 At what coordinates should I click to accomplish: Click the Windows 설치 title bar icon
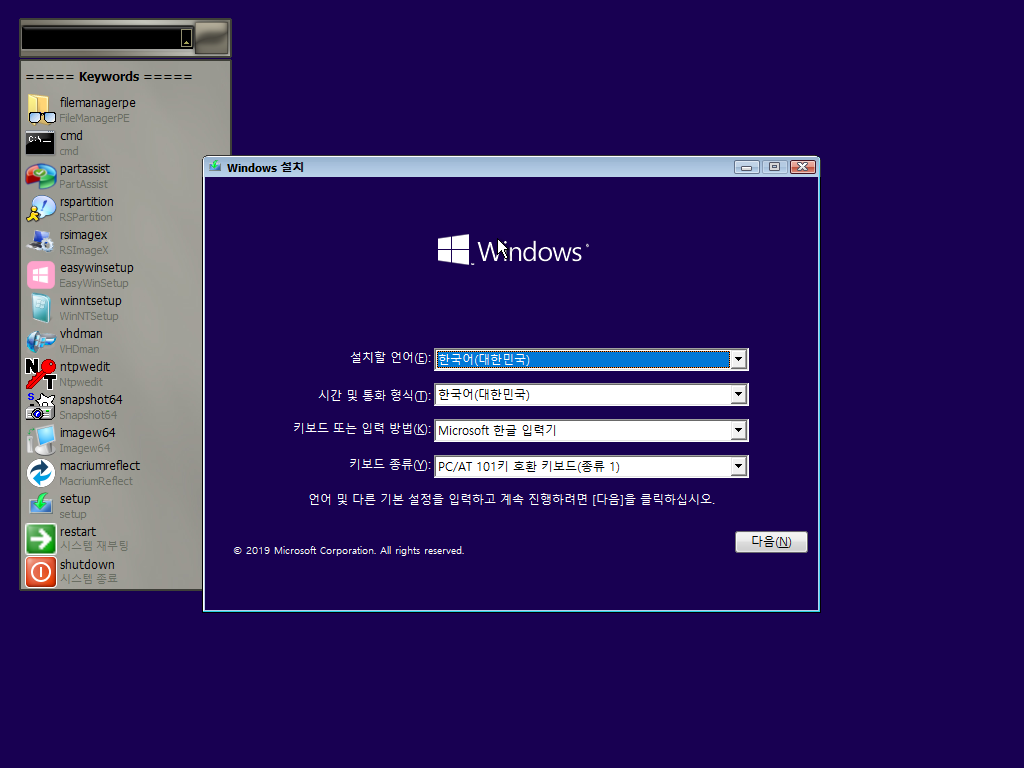coord(215,167)
